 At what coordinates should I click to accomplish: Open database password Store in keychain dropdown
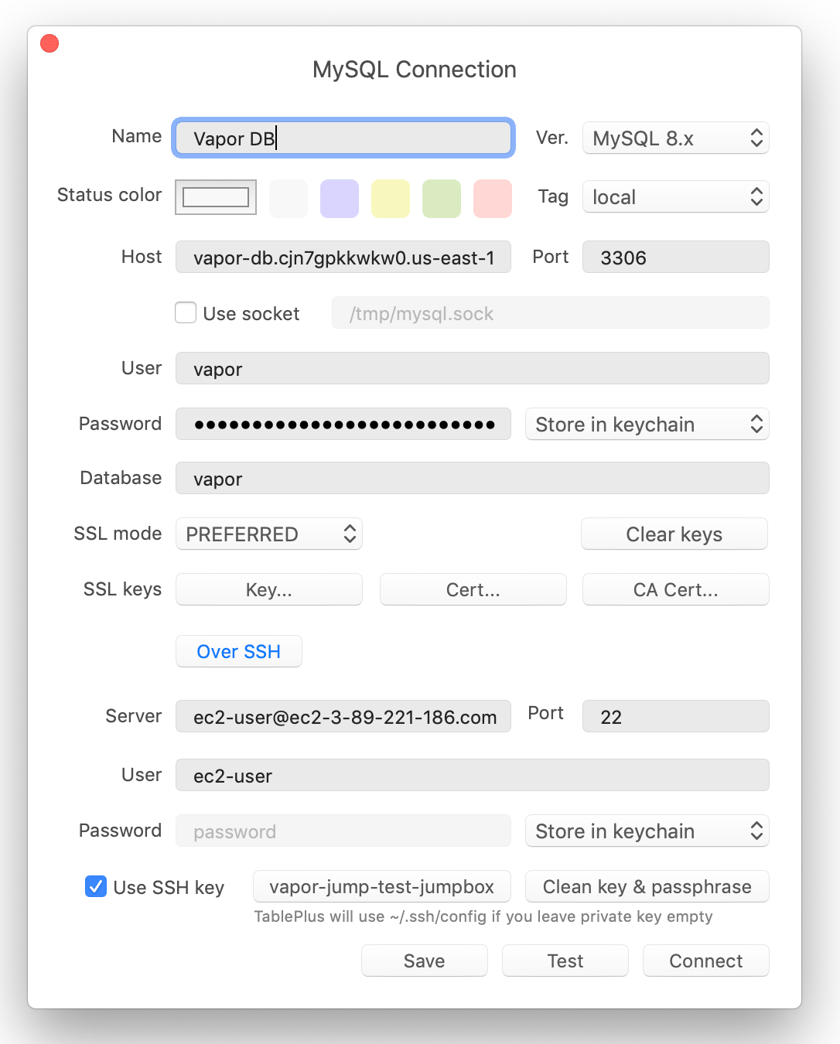[647, 424]
